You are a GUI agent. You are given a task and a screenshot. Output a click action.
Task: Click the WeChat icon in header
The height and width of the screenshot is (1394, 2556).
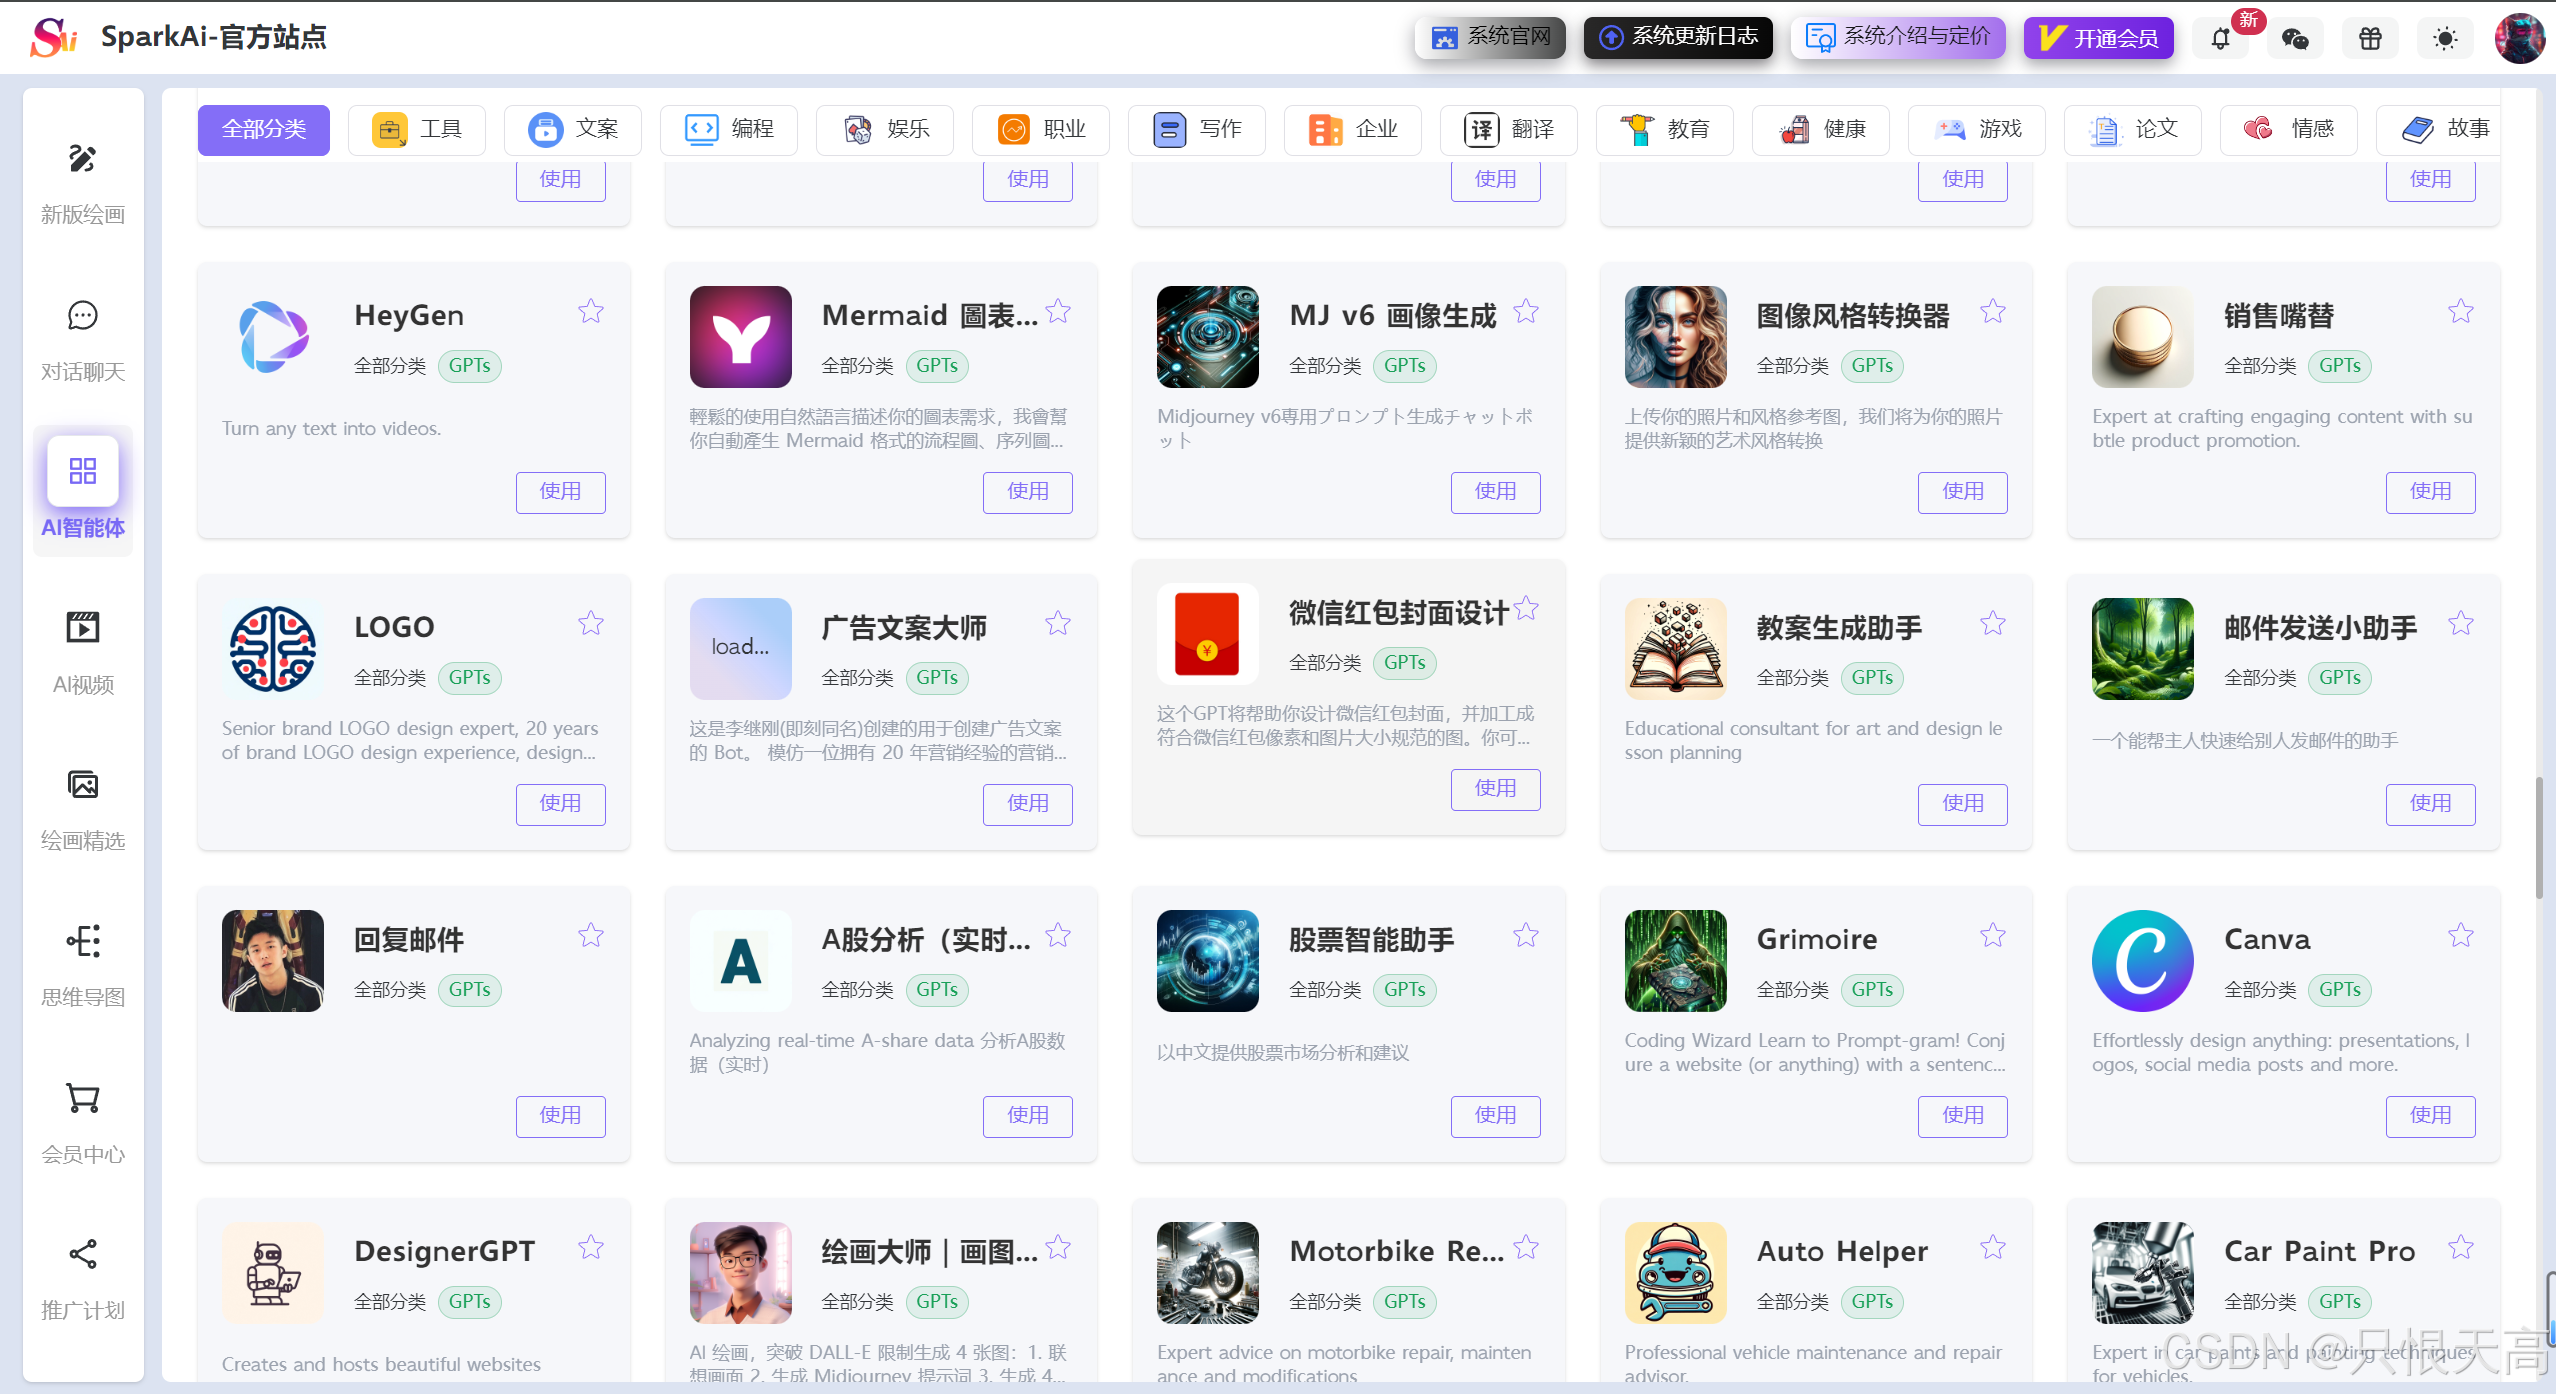(x=2296, y=38)
